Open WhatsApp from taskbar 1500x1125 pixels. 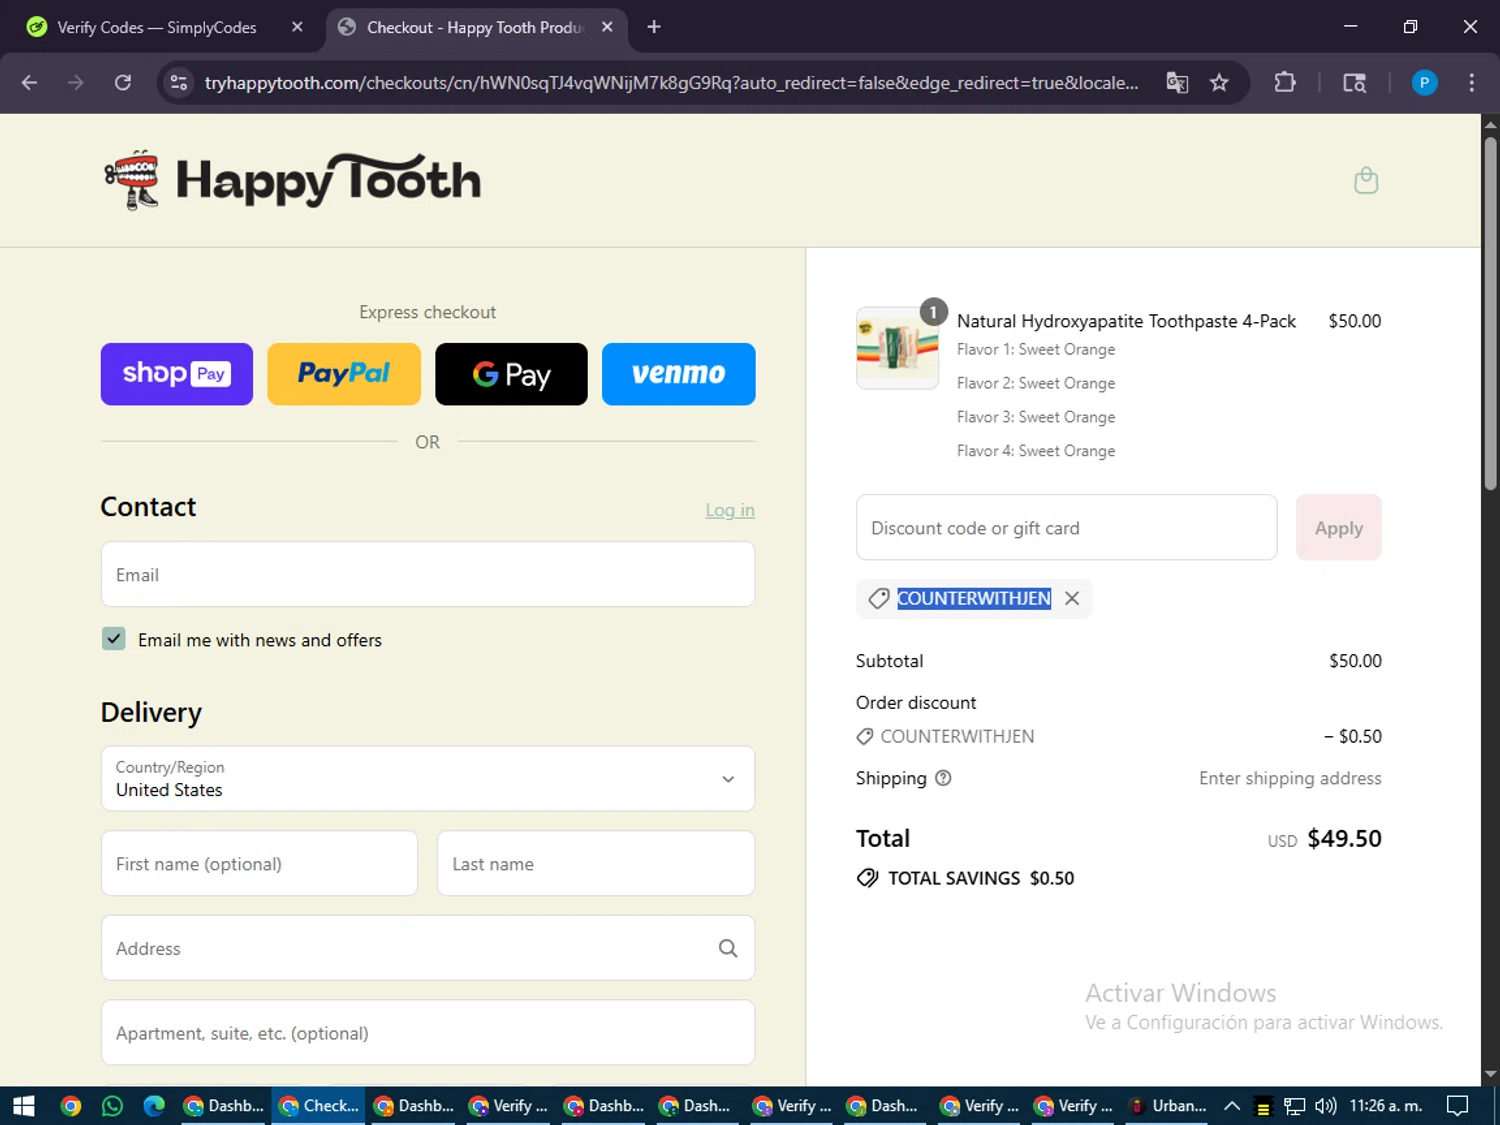pos(112,1105)
